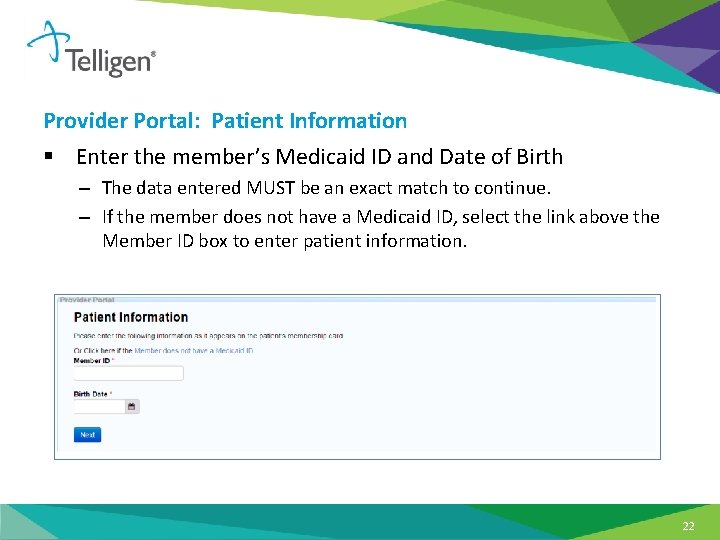Select the Member ID field label
This screenshot has height=540, width=720.
[91, 360]
